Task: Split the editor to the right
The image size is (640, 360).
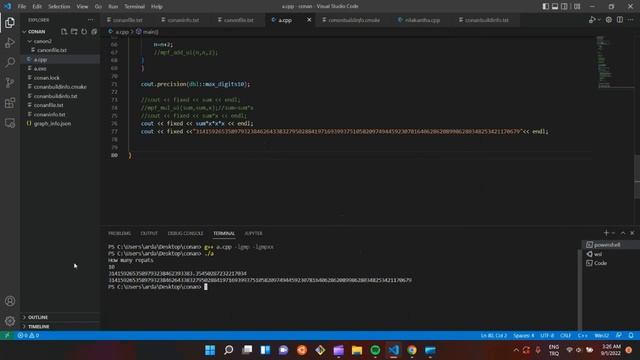Action: [620, 20]
